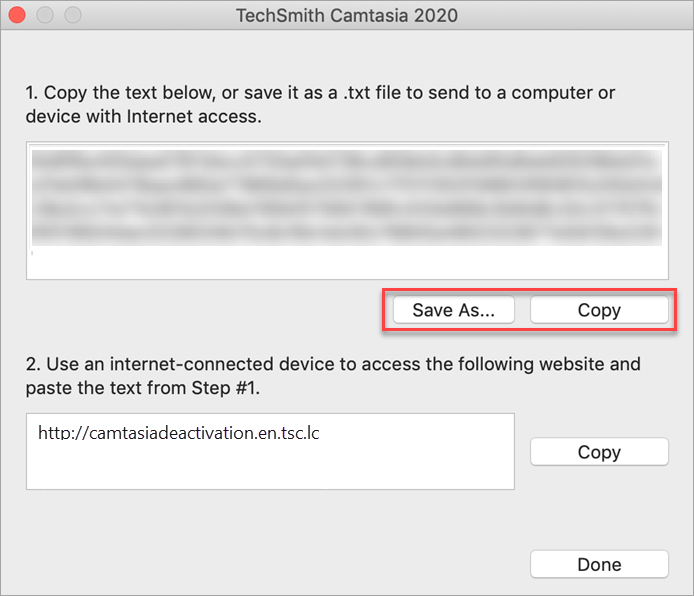
Task: Copy the deactivation website URL
Action: (x=598, y=452)
